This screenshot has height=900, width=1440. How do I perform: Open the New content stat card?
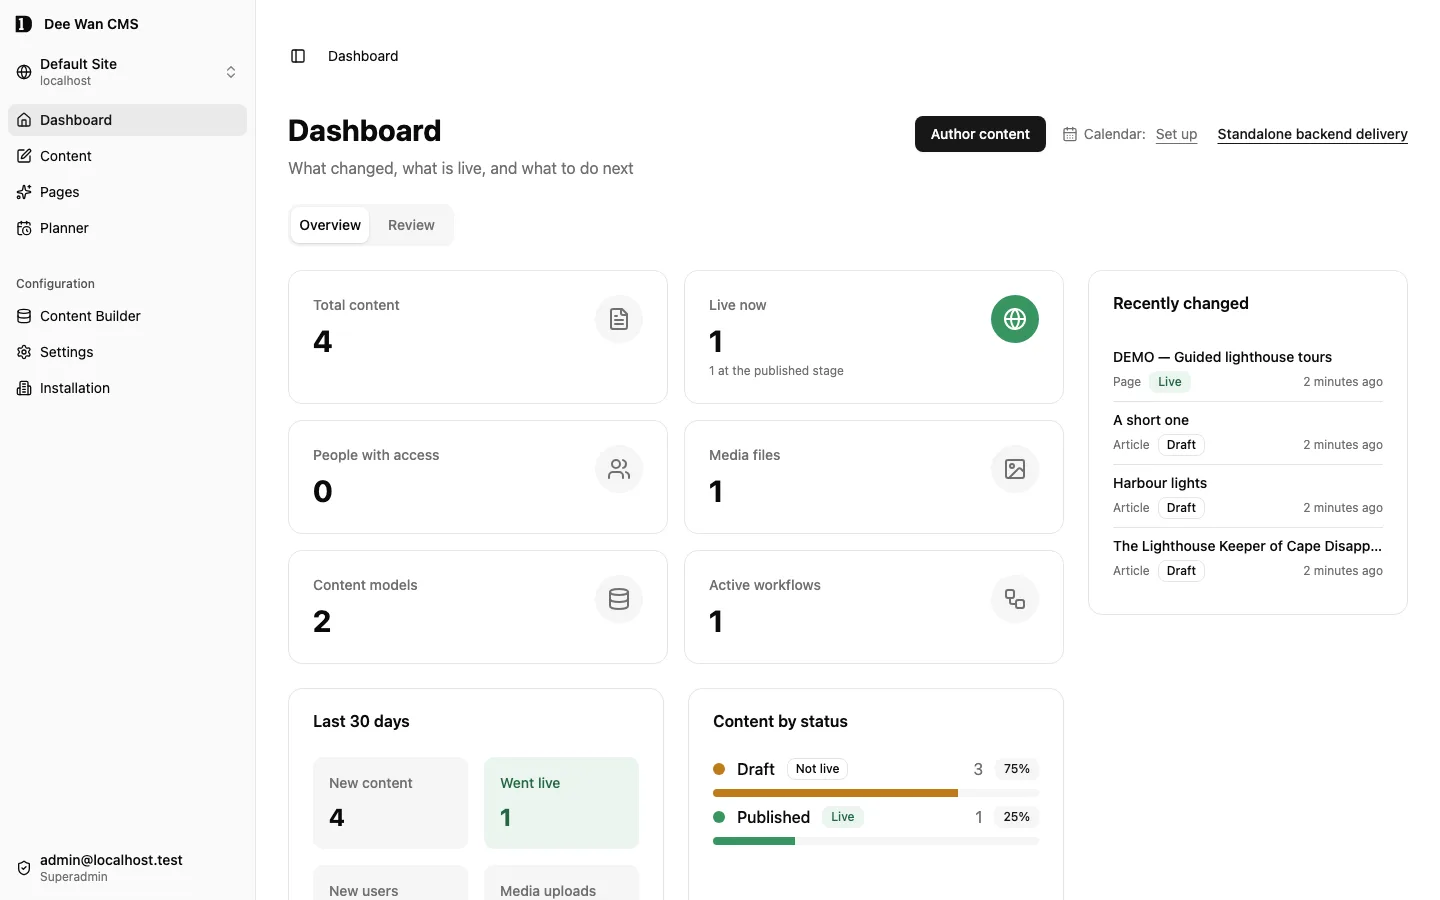click(390, 803)
